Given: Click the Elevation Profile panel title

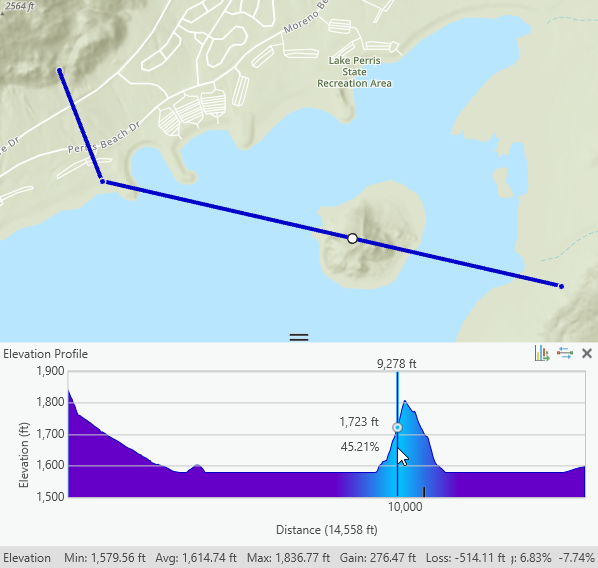Looking at the screenshot, I should [45, 354].
